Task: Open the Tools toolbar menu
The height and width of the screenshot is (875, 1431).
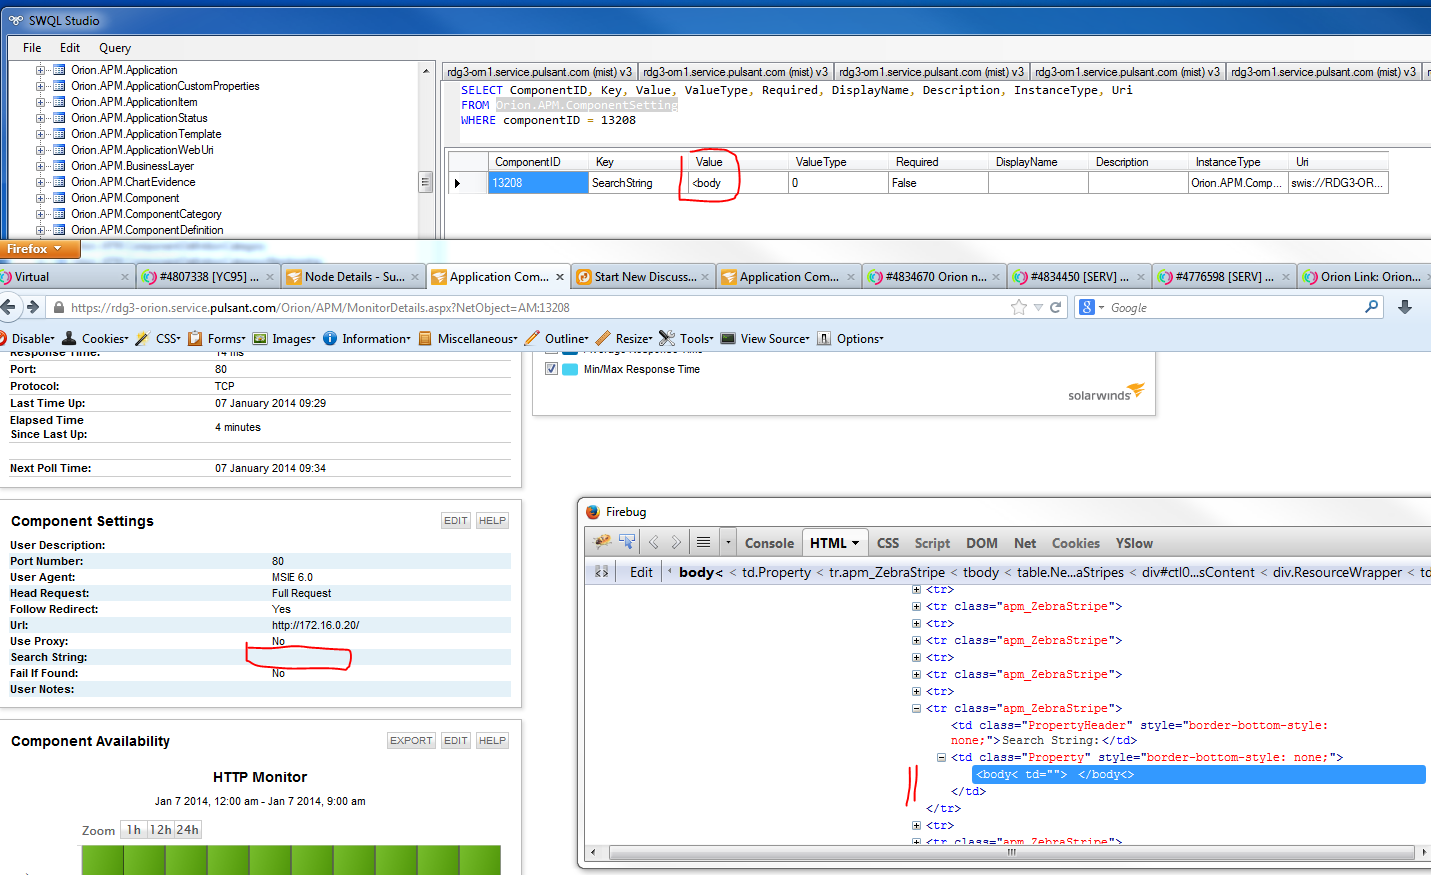Action: tap(687, 339)
